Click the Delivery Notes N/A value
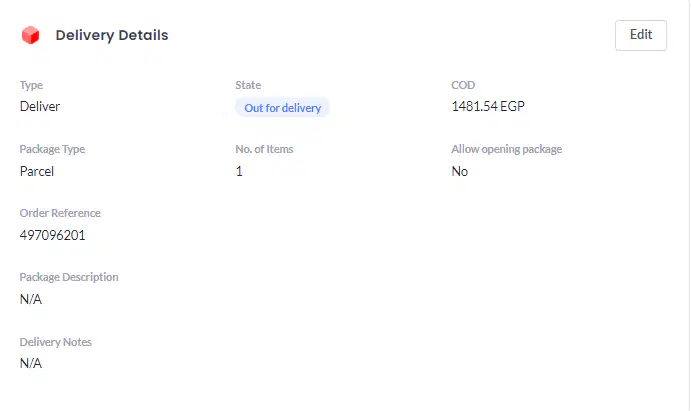 (31, 363)
